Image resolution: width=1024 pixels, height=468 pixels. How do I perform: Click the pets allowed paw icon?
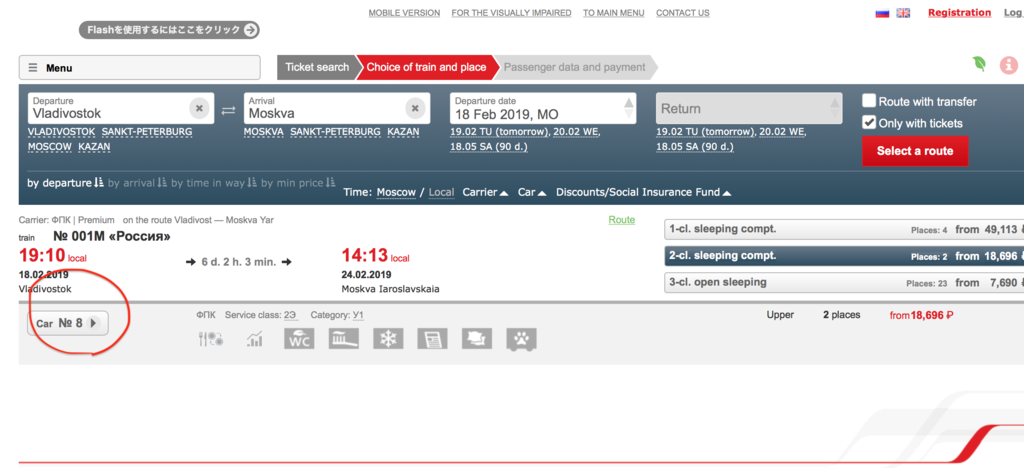pyautogui.click(x=521, y=339)
